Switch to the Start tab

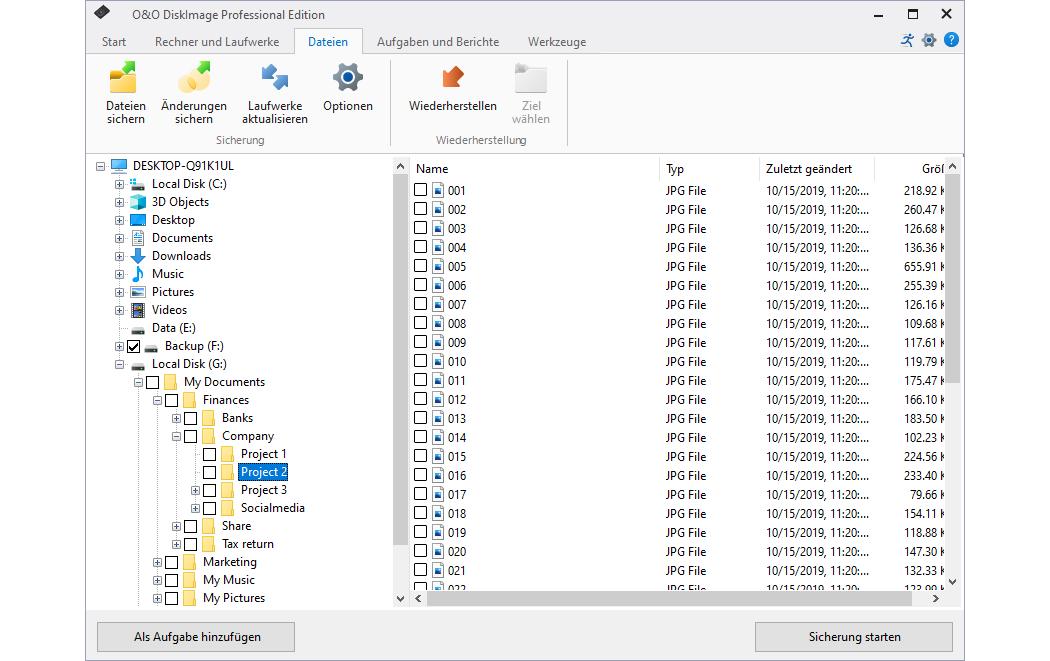coord(114,42)
